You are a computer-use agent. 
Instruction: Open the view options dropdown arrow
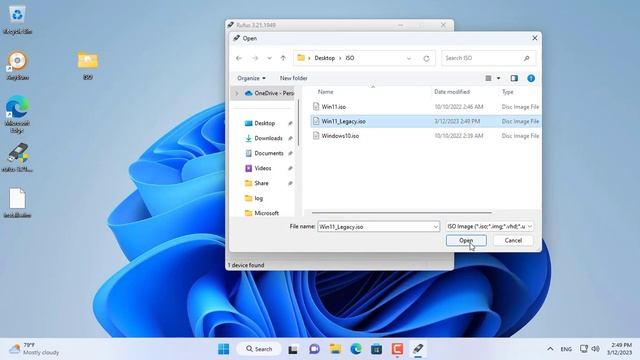[498, 78]
